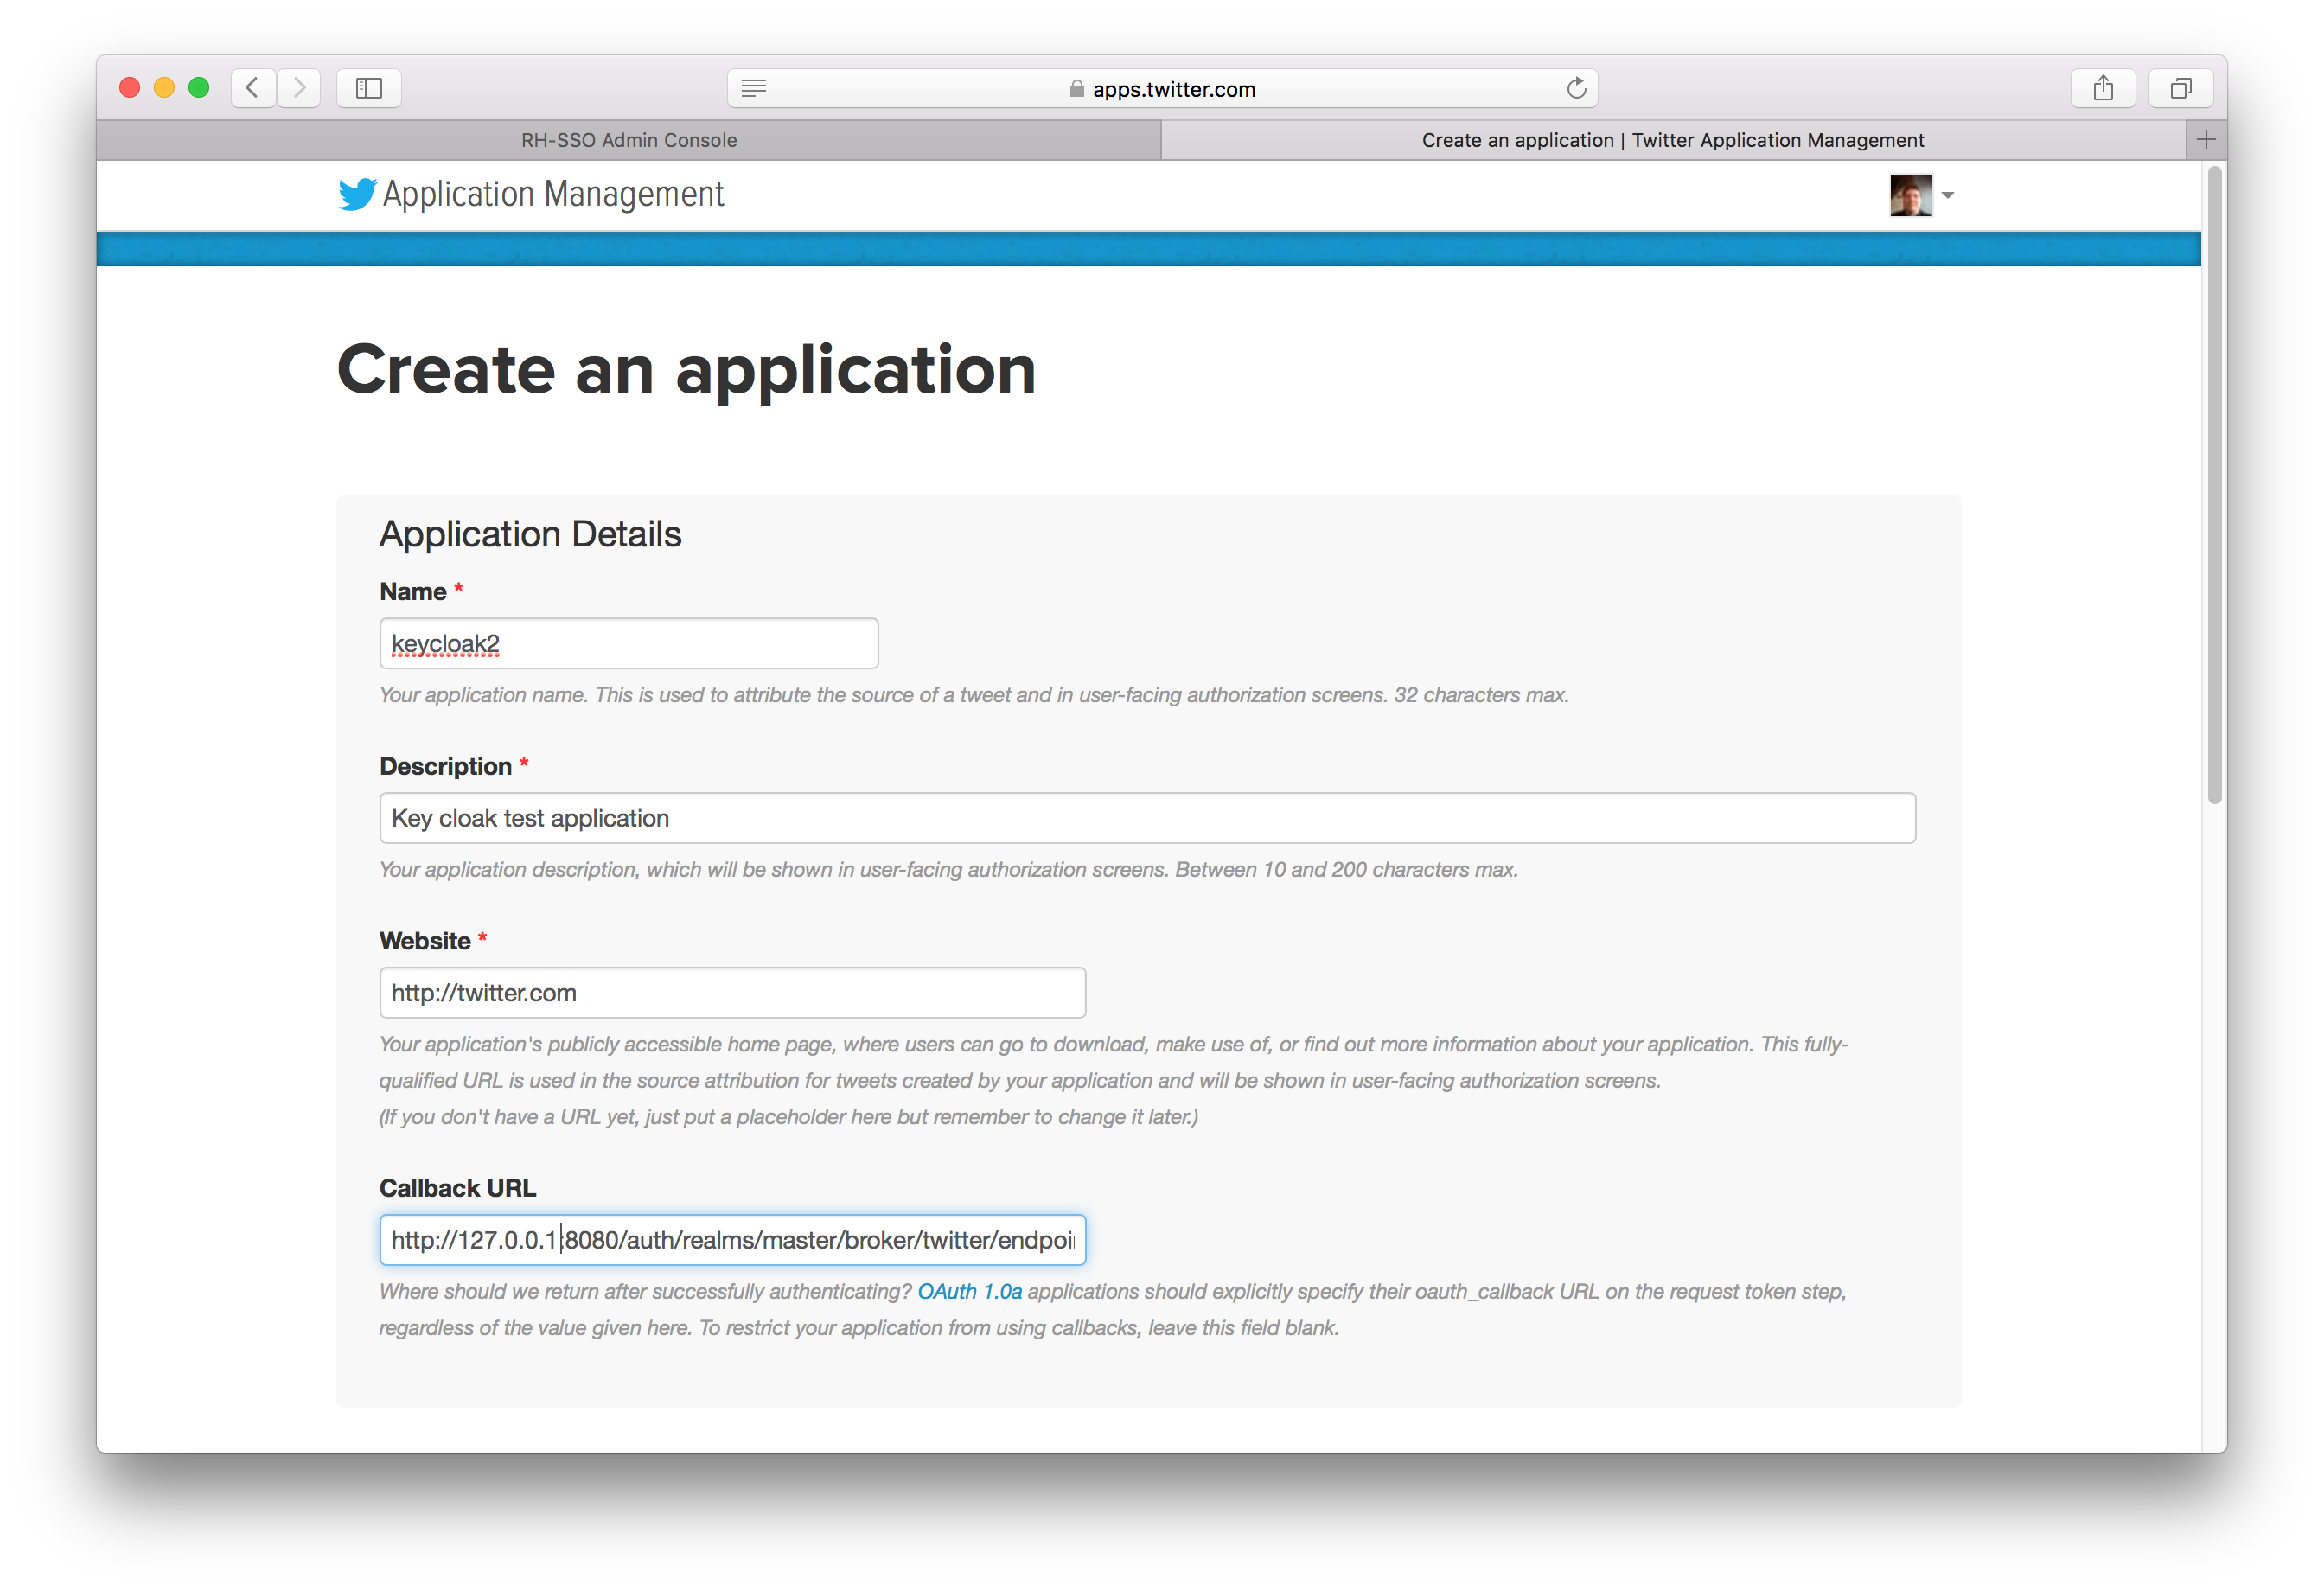Select the Name input field
The width and height of the screenshot is (2324, 1591).
pyautogui.click(x=629, y=644)
